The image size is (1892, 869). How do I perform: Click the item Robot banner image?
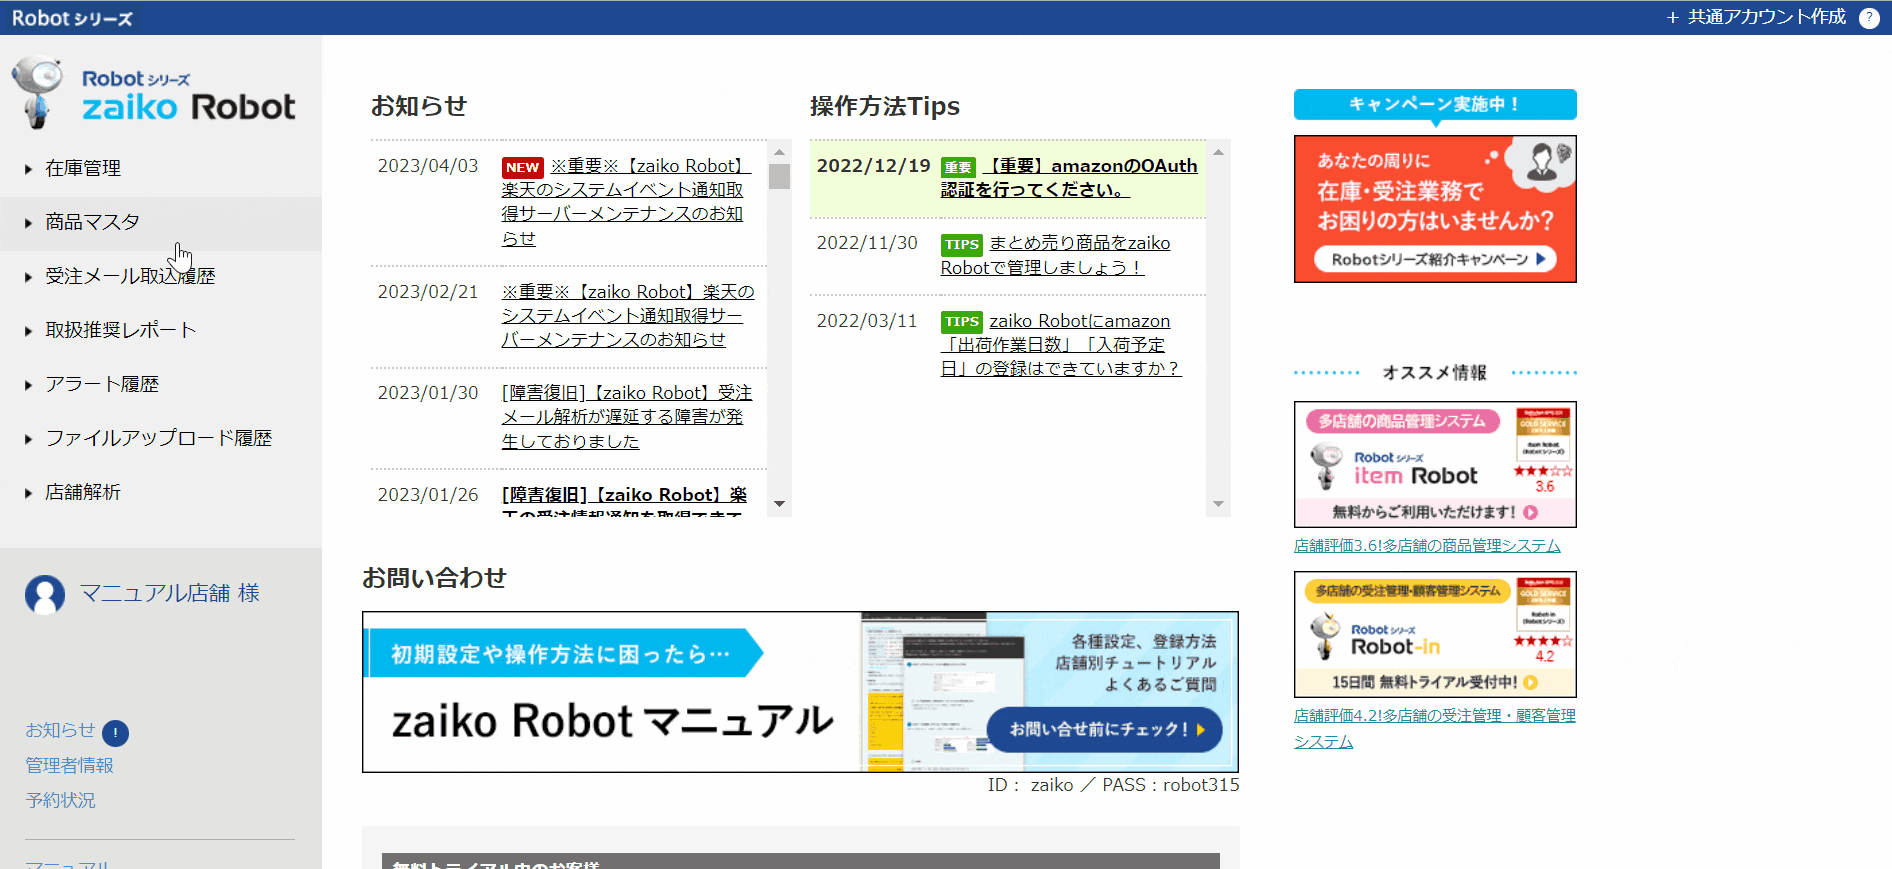[x=1435, y=465]
